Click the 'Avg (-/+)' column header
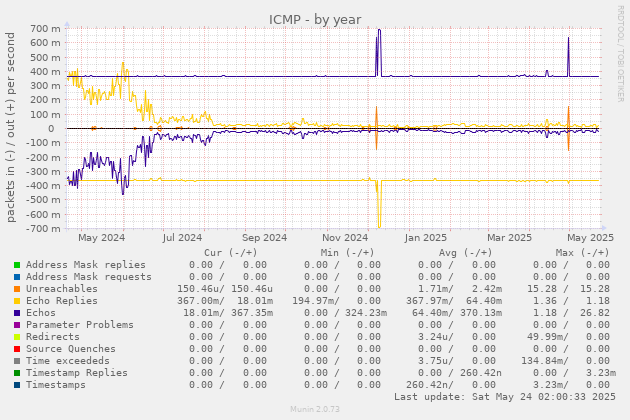 coord(465,253)
